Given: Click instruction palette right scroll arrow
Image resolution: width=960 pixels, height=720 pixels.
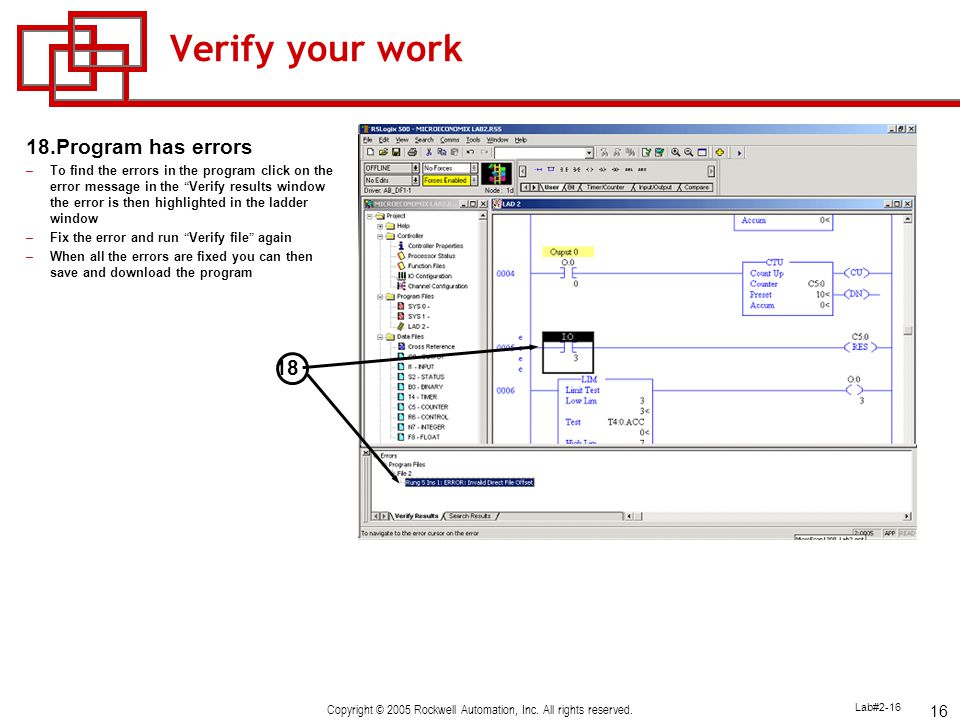Looking at the screenshot, I should [711, 171].
